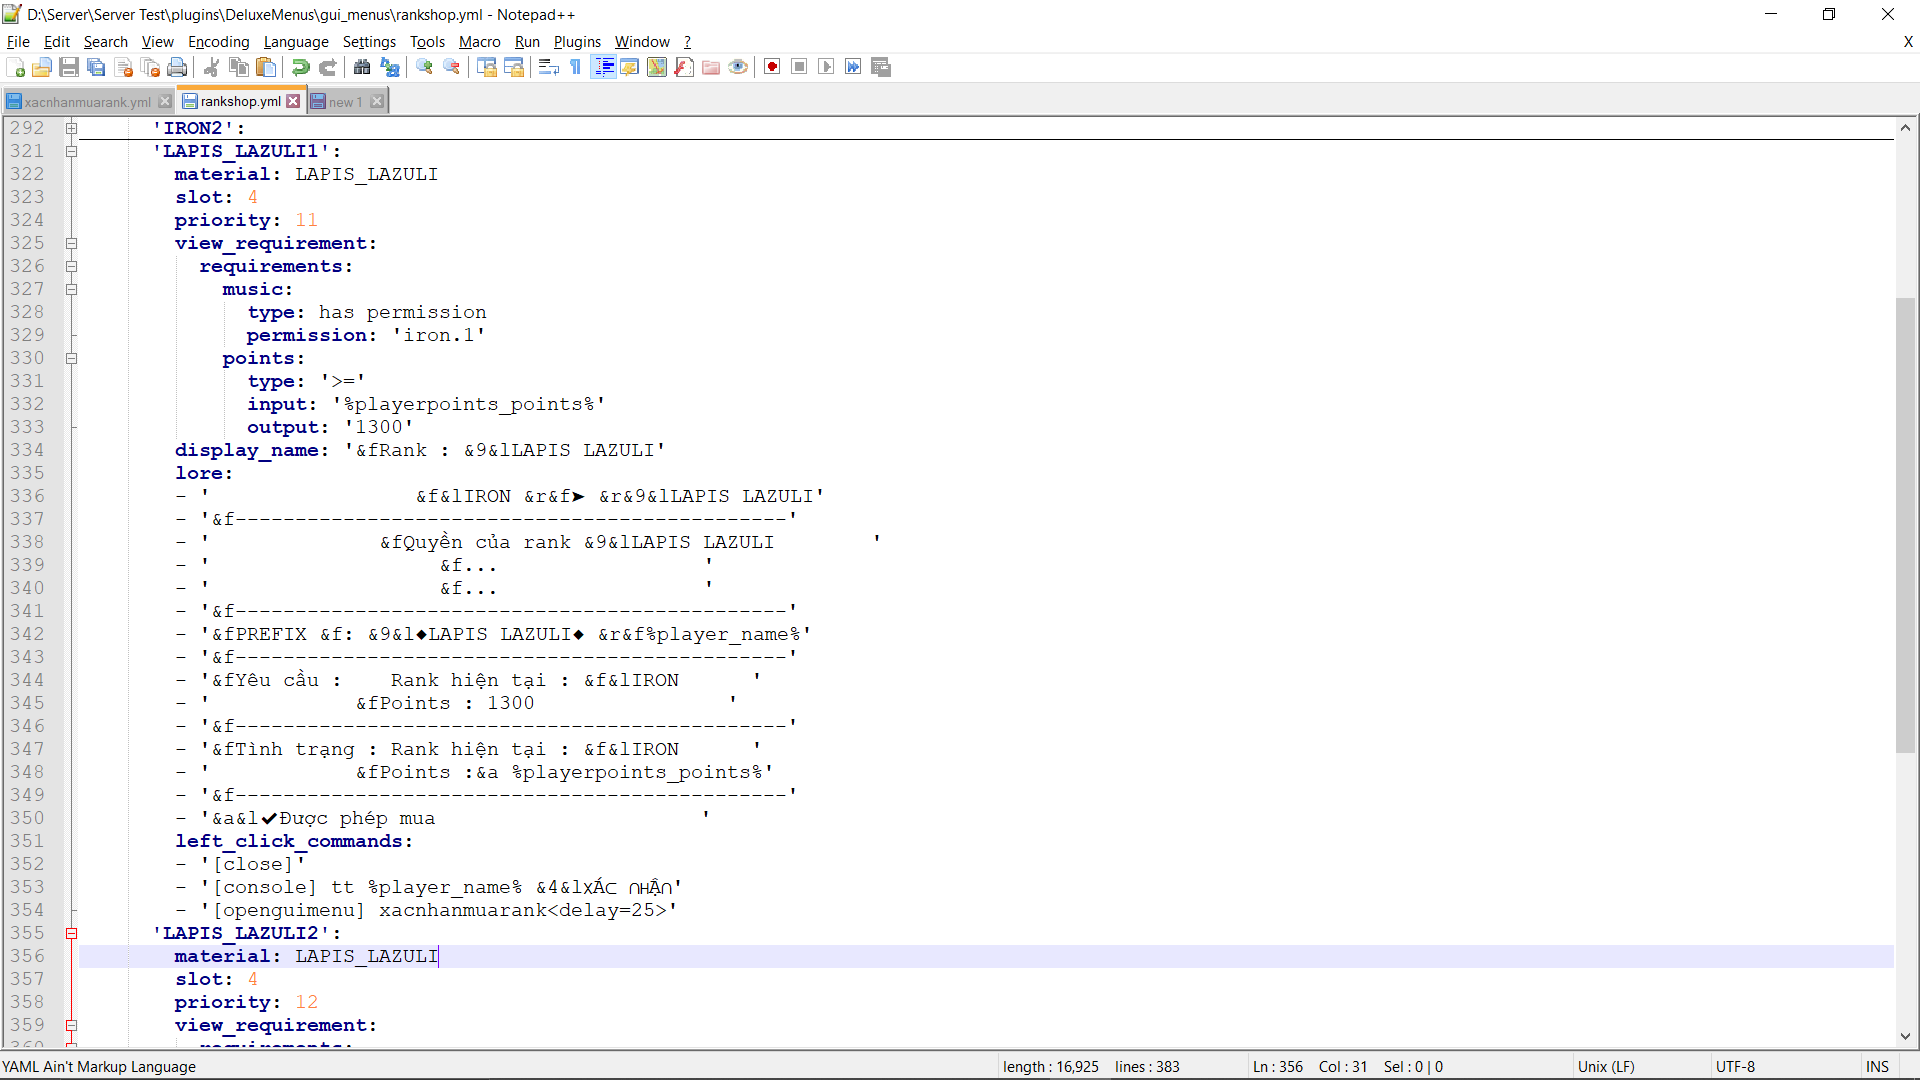1920x1080 pixels.
Task: Click the Open File folder icon
Action: tap(42, 67)
